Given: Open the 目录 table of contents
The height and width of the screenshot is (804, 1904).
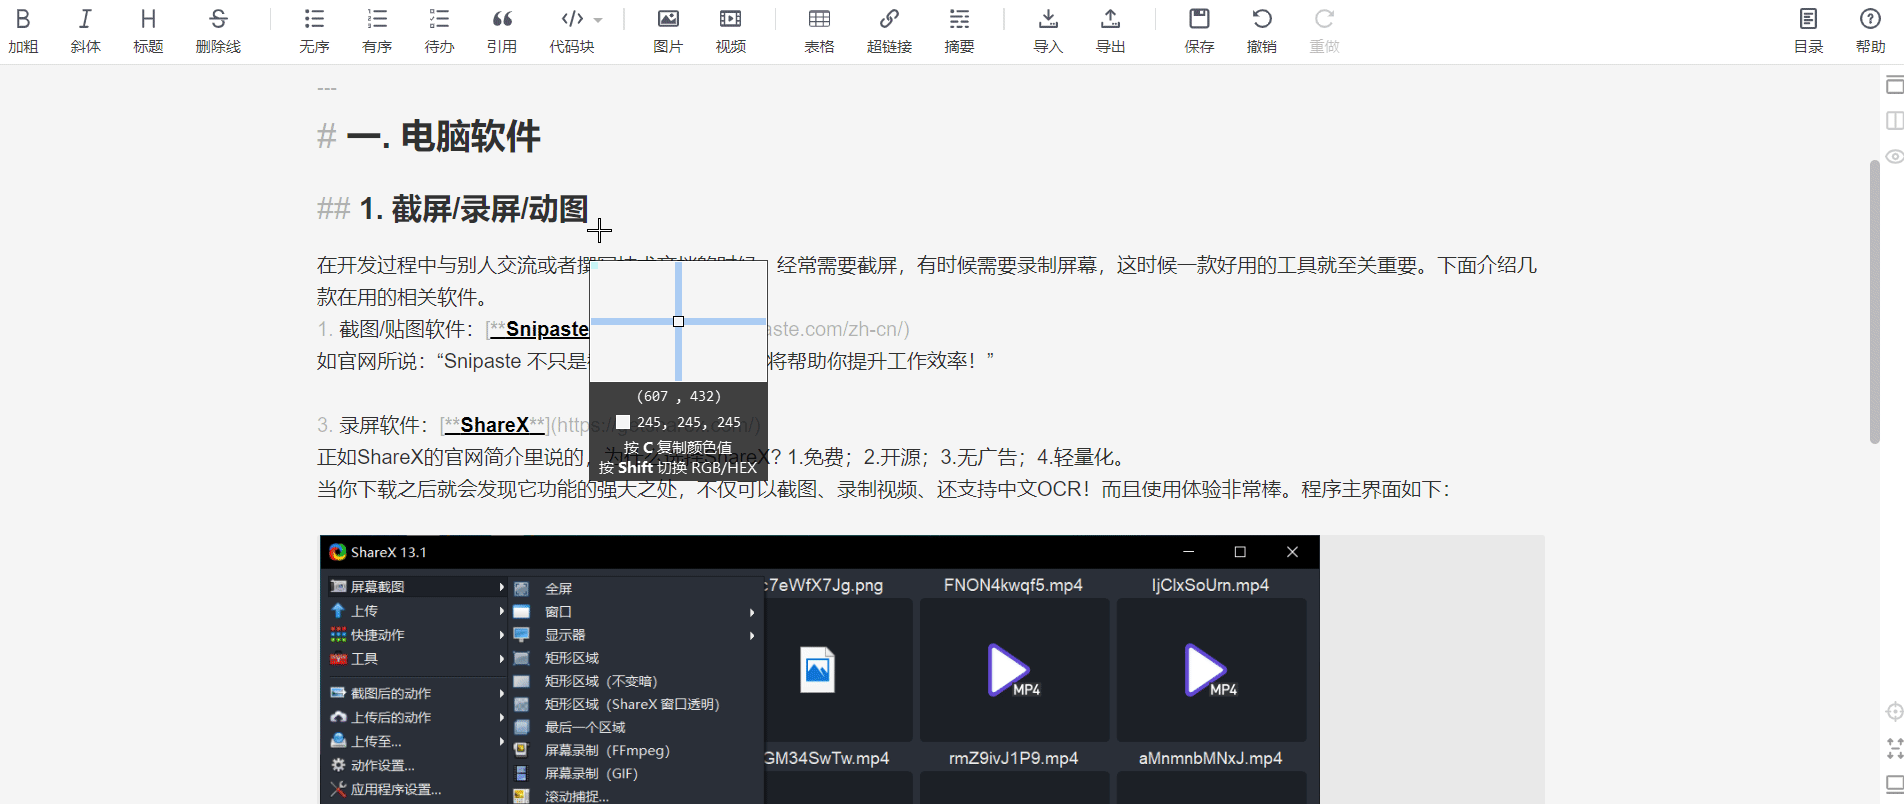Looking at the screenshot, I should tap(1808, 31).
